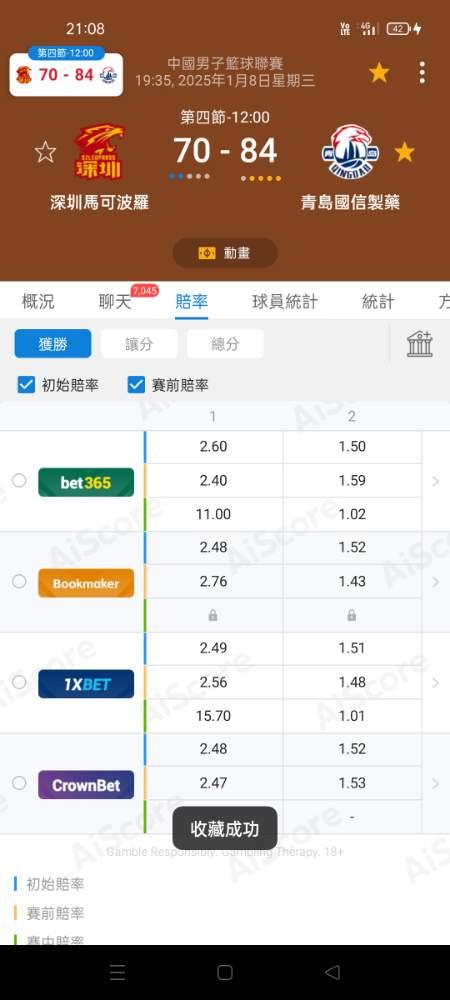Open the three-dot overflow menu

coord(422,73)
